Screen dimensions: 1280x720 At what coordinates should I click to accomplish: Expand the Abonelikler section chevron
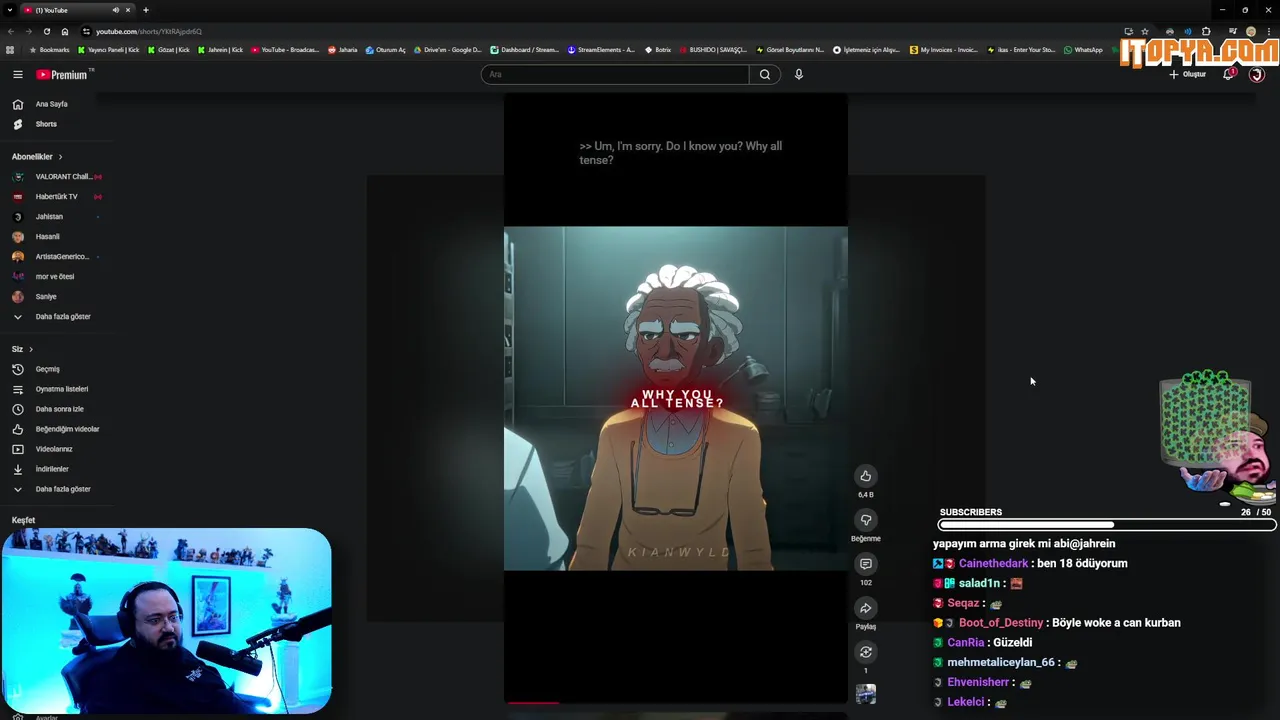coord(60,157)
